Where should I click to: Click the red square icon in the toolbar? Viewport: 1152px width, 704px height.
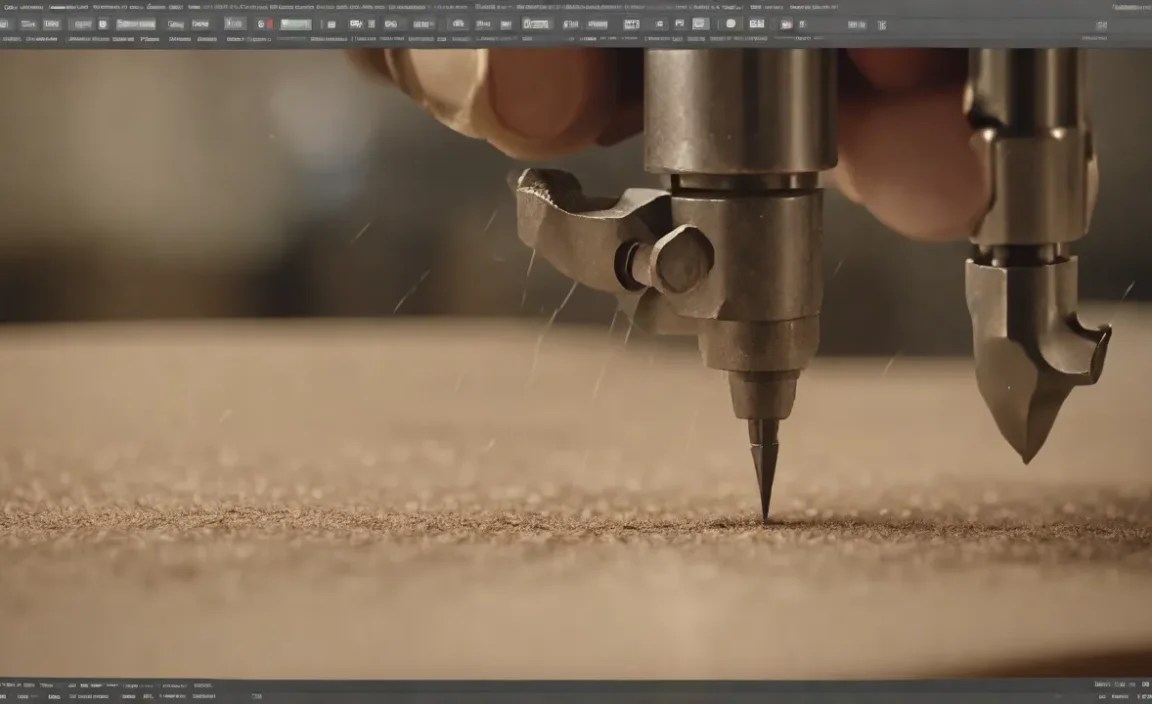(x=270, y=24)
